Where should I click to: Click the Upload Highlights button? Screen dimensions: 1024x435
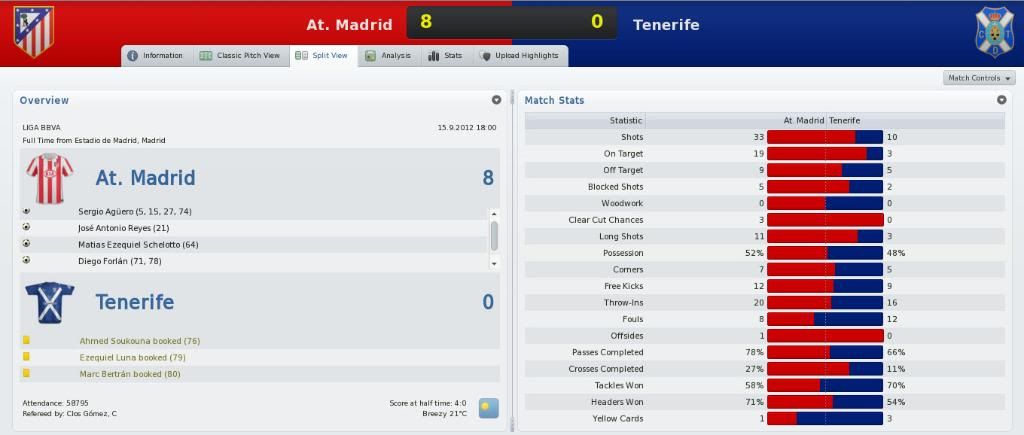click(520, 56)
